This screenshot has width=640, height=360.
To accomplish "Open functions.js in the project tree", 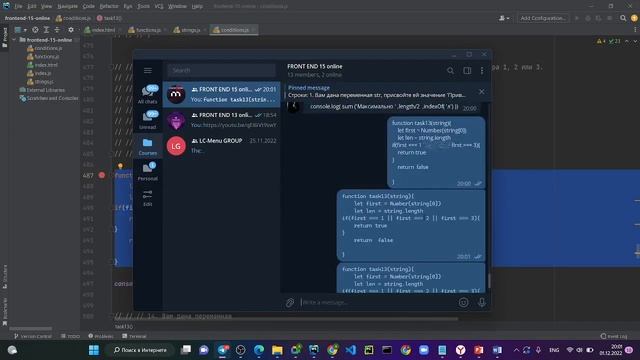I will pos(44,57).
